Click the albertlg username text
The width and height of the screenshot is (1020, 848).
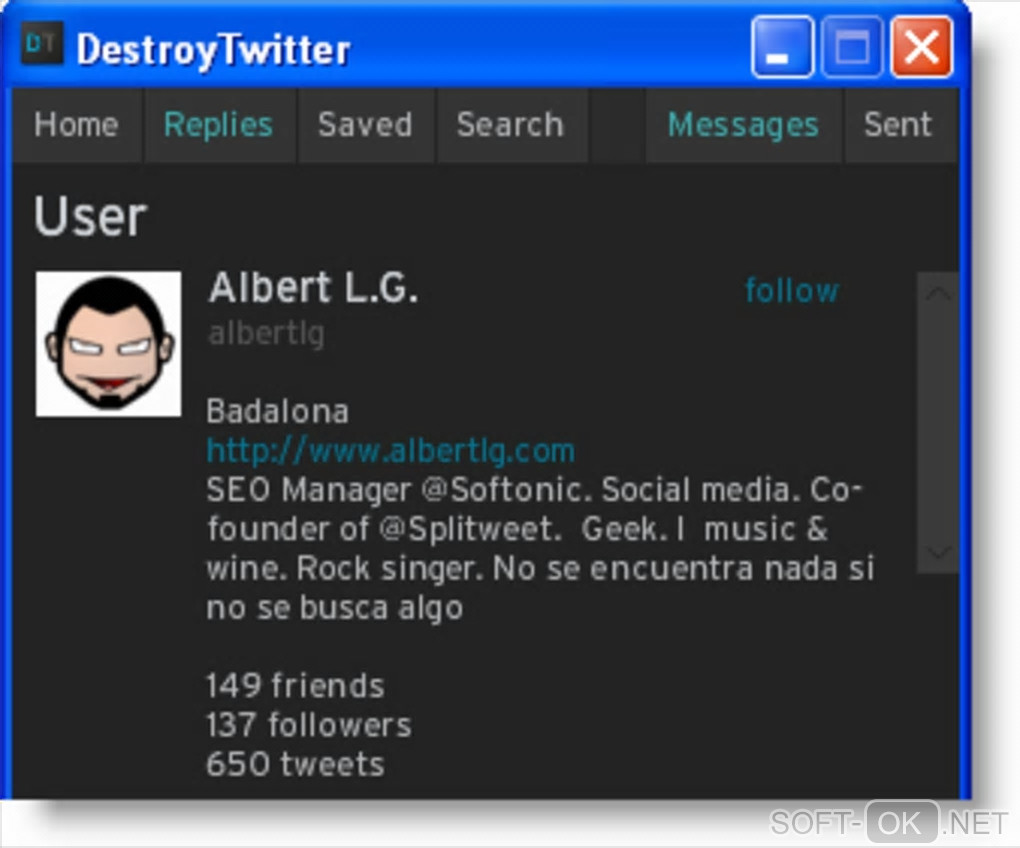click(266, 334)
